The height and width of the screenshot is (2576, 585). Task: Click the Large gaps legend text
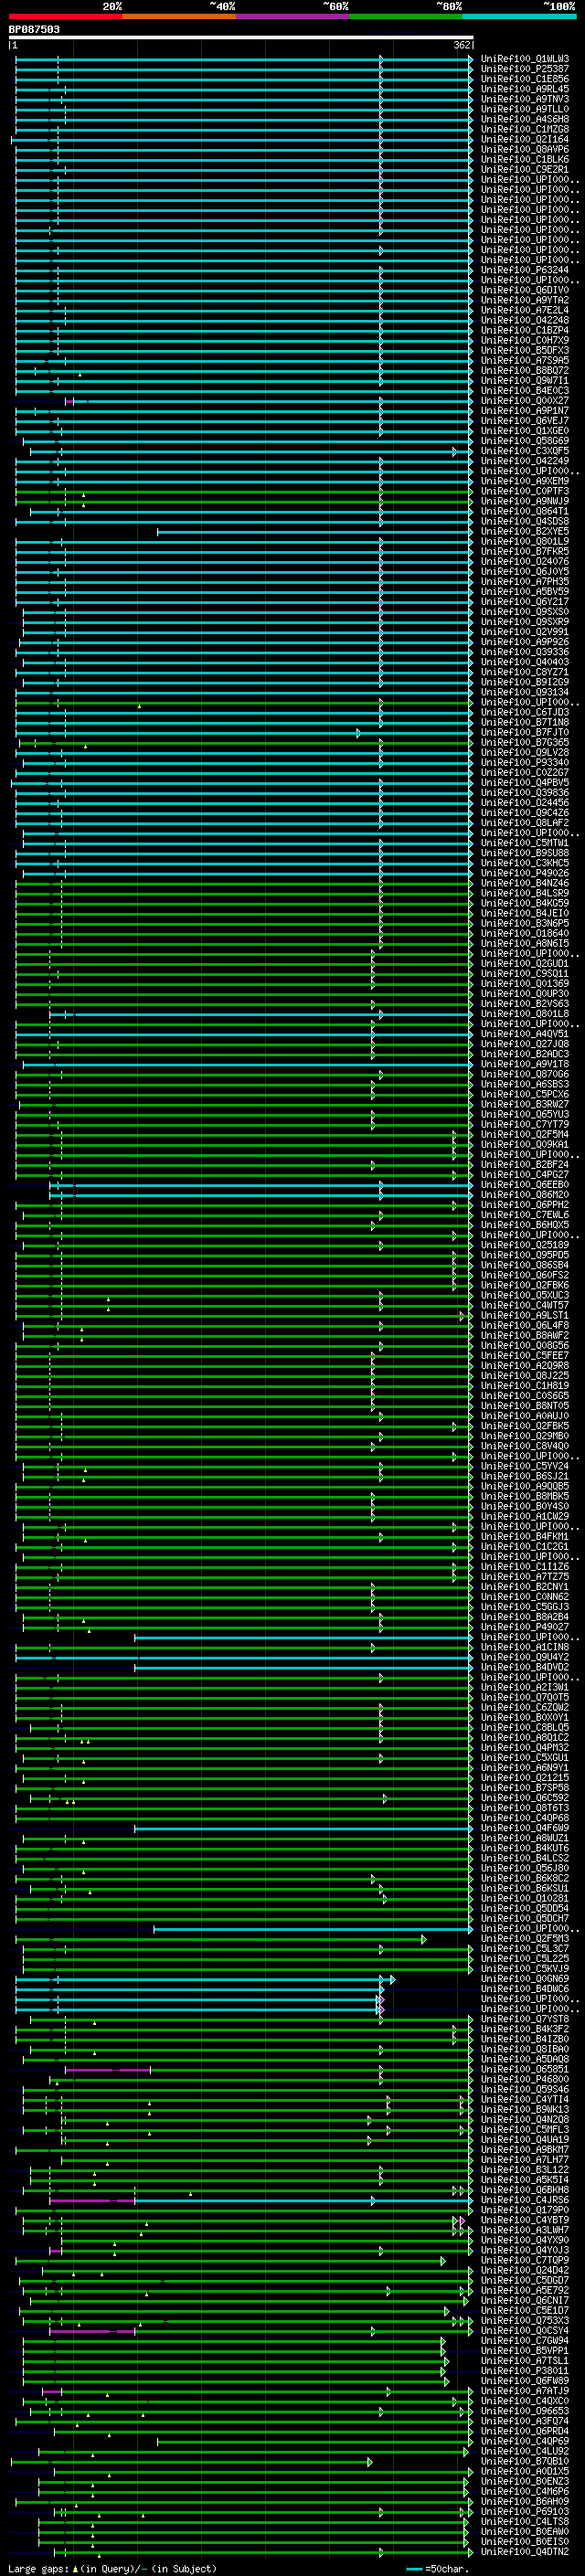coord(112,2569)
